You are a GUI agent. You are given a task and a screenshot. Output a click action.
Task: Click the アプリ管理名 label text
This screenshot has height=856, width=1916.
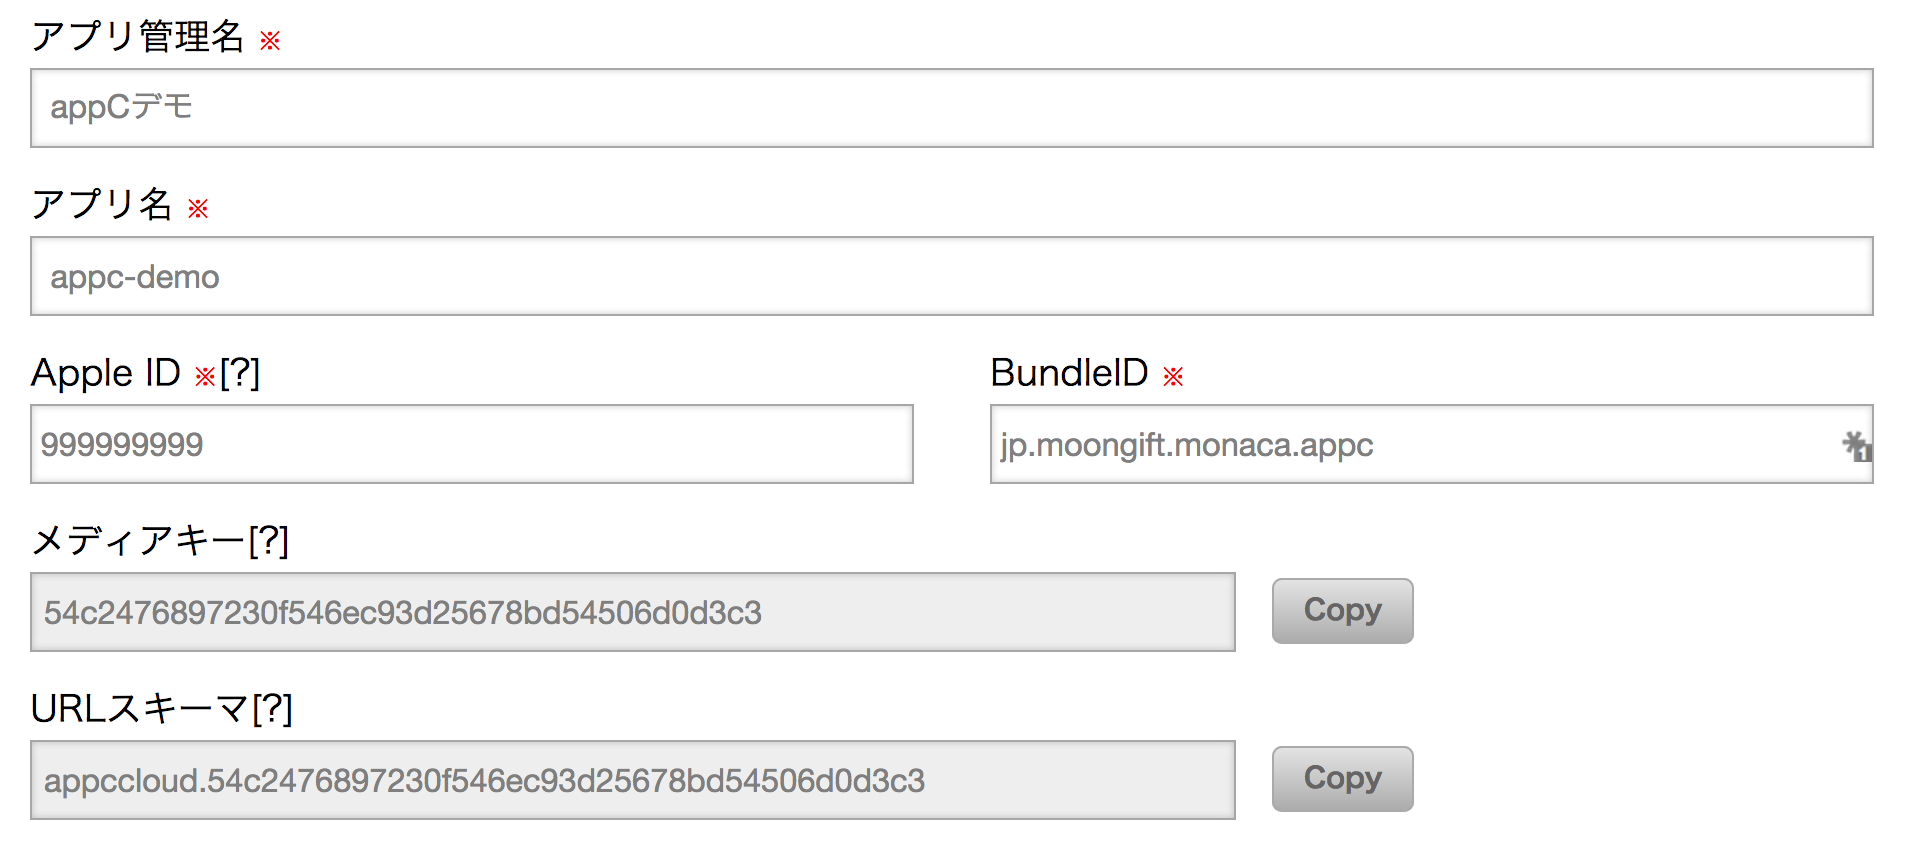click(138, 37)
